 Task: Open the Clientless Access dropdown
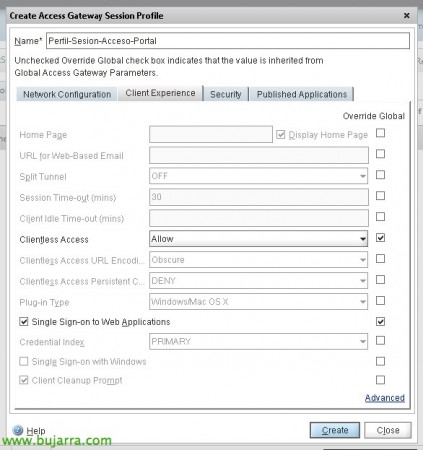pos(258,239)
